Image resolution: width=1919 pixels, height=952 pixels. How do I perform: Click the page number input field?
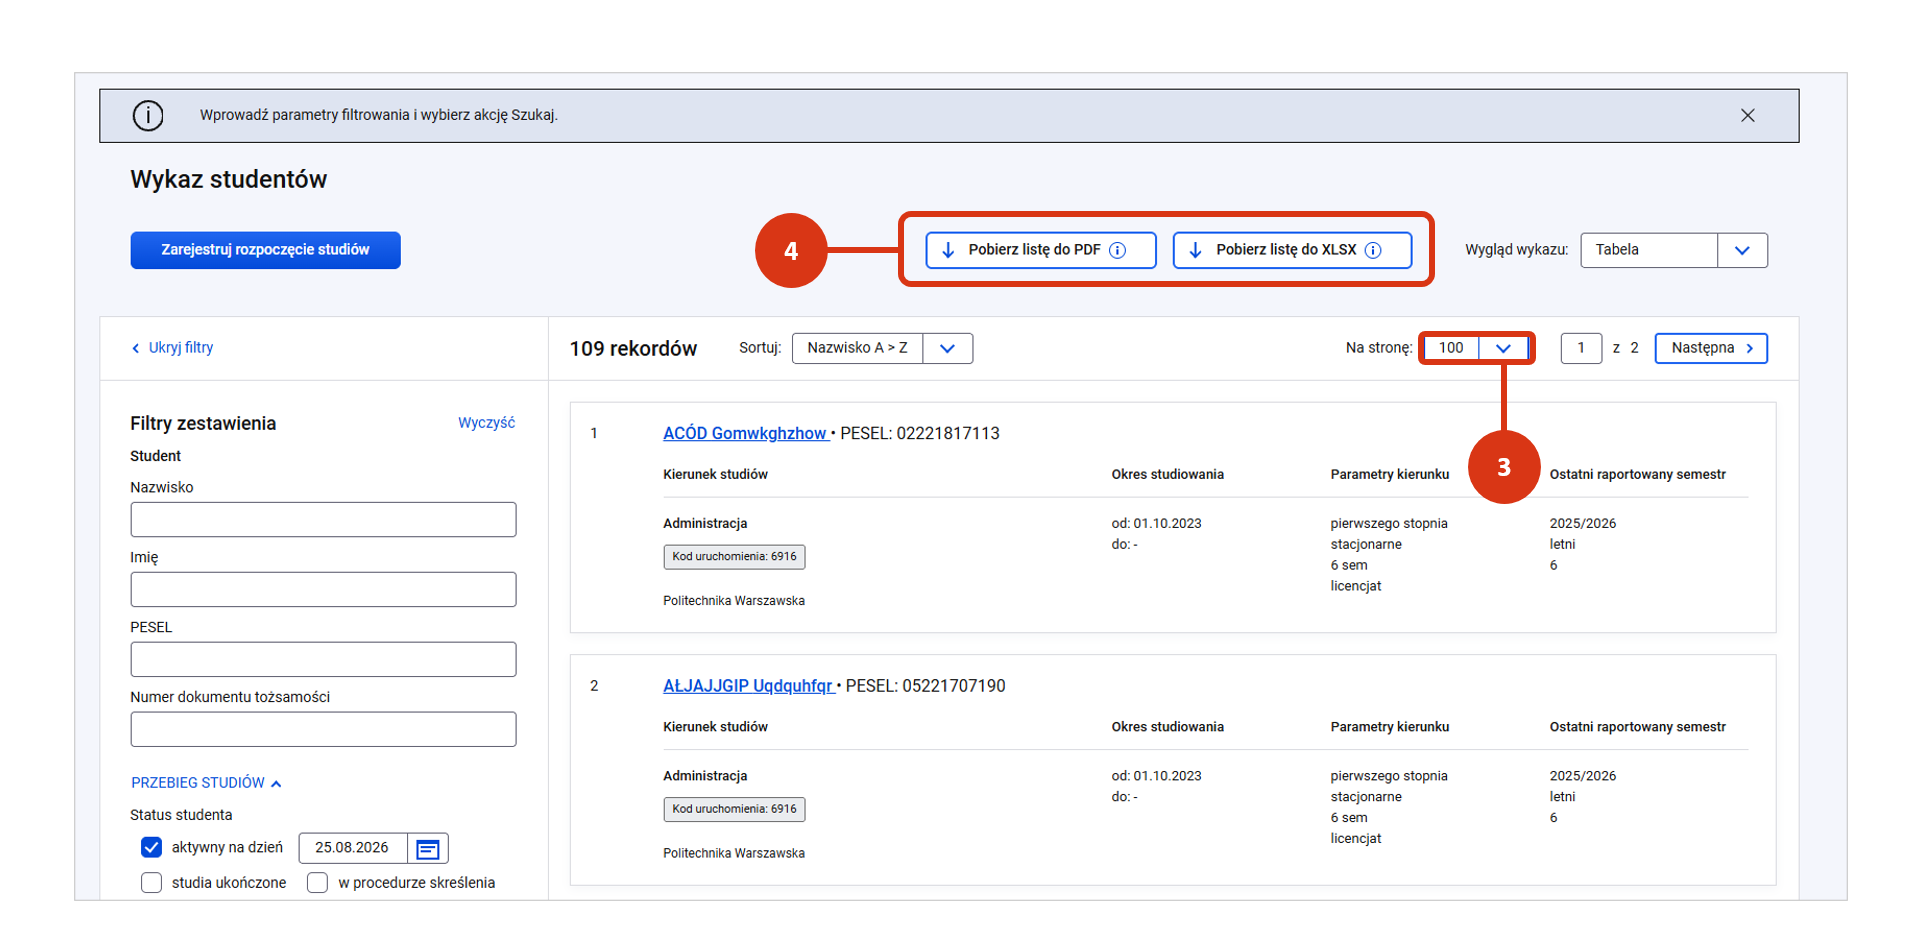pyautogui.click(x=1581, y=348)
